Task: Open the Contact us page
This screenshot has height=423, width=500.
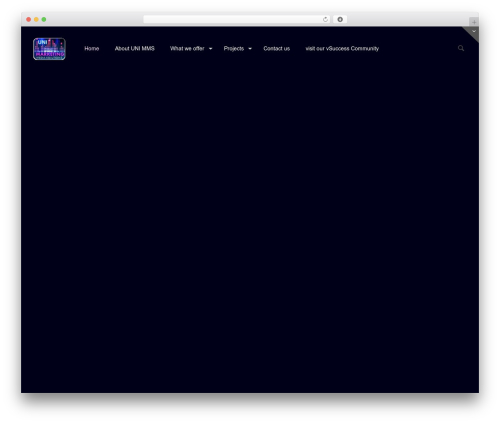Action: 277,49
